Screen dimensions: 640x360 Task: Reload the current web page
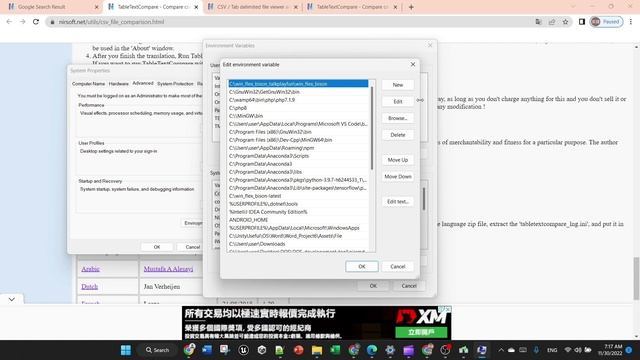[36, 22]
